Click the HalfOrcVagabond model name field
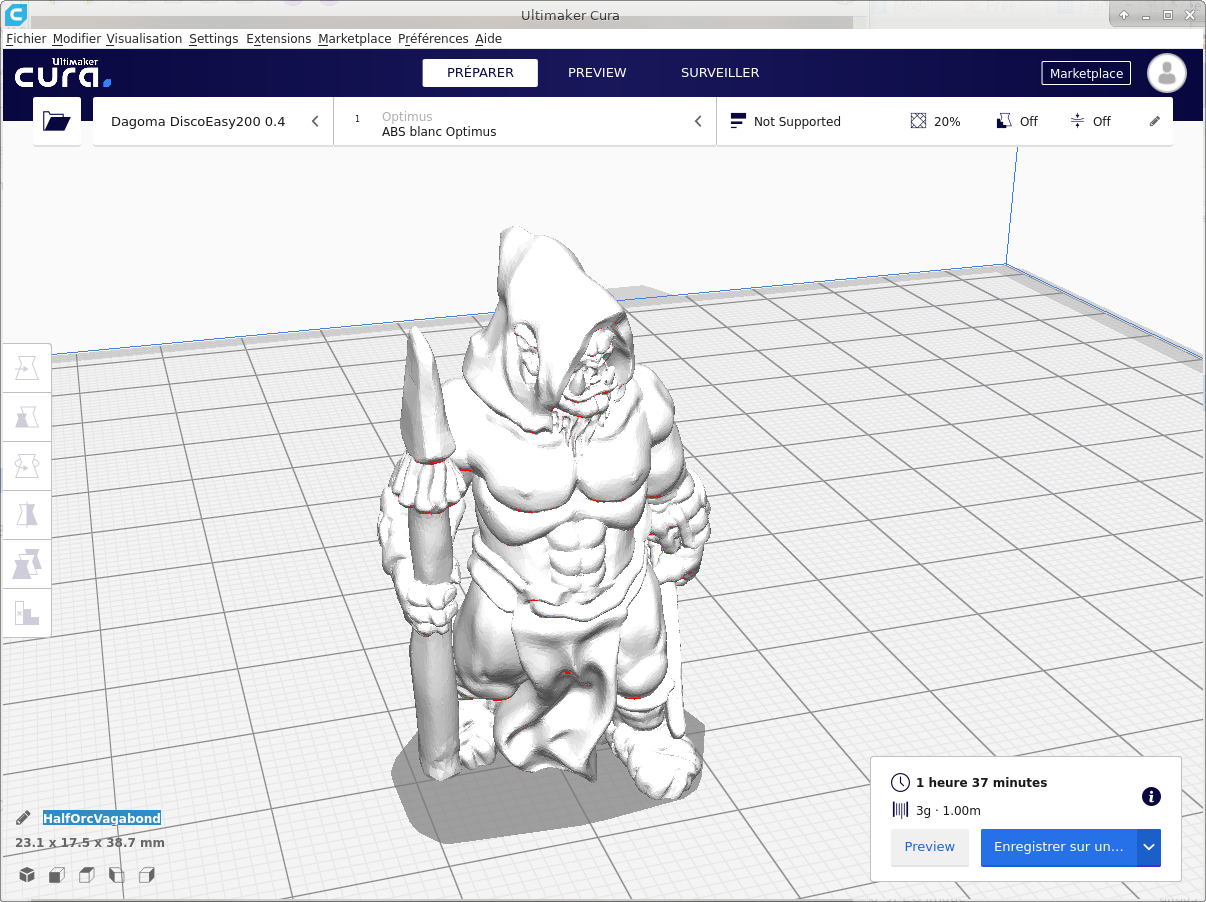 pyautogui.click(x=102, y=818)
